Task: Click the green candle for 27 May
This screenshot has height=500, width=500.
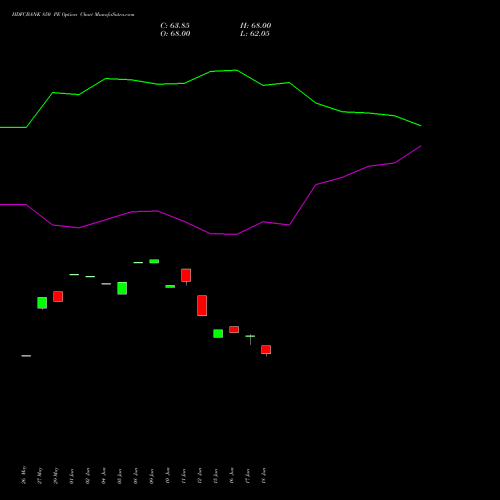Action: point(42,303)
